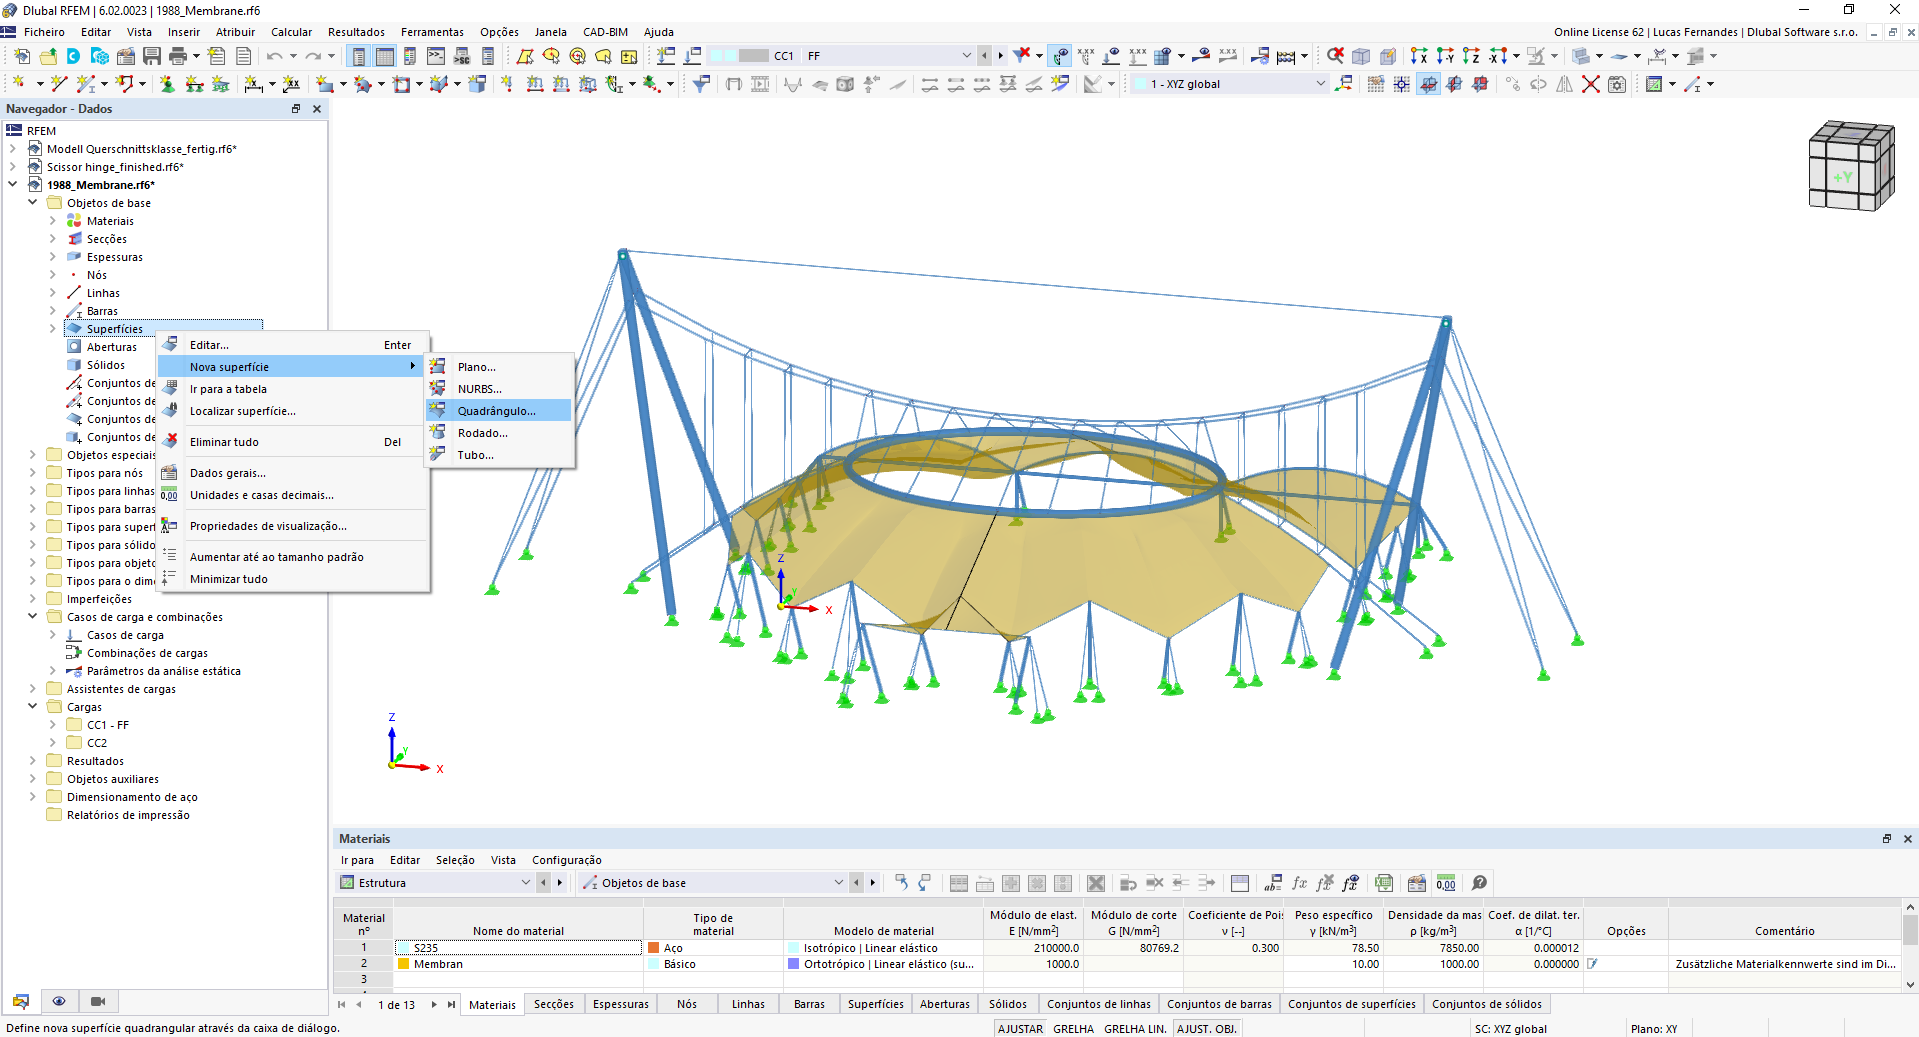Open an existing file with the folder icon
1919x1037 pixels.
click(48, 56)
